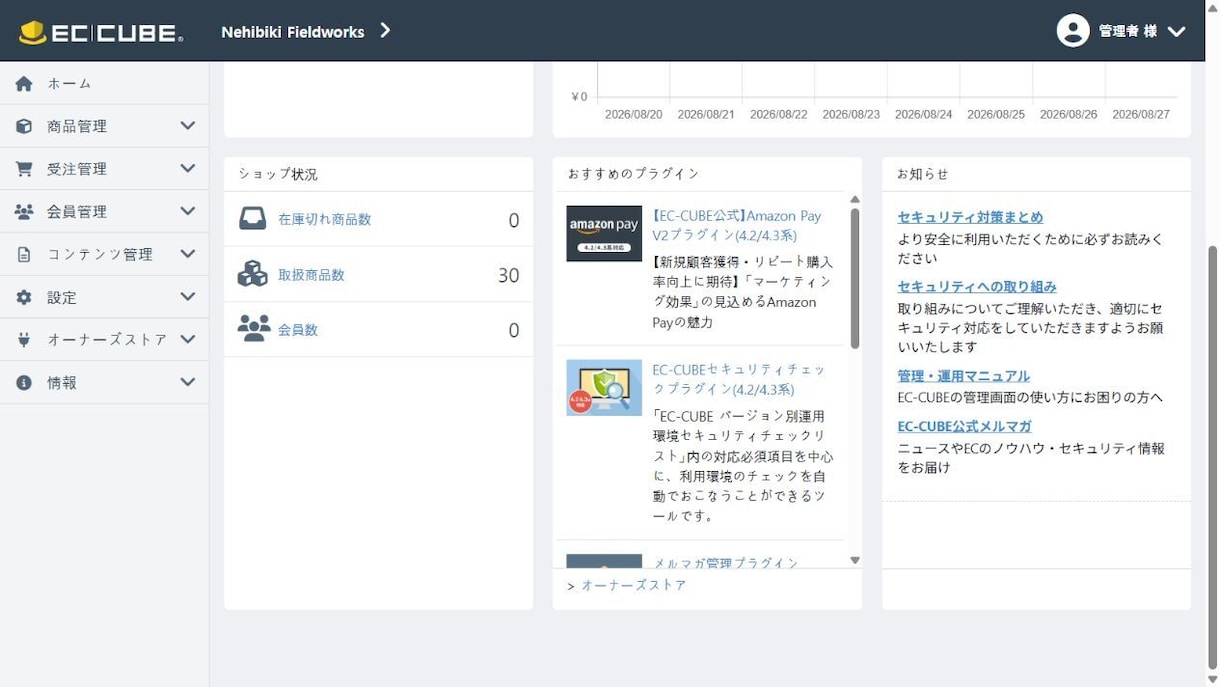Click the page scroll-down arrow

coord(1213,680)
